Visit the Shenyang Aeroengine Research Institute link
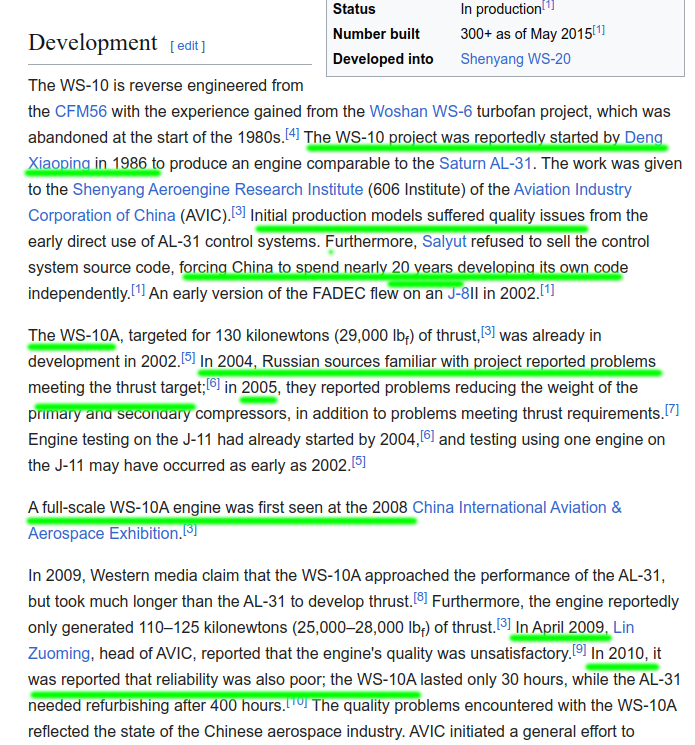The image size is (695, 745). (x=218, y=190)
